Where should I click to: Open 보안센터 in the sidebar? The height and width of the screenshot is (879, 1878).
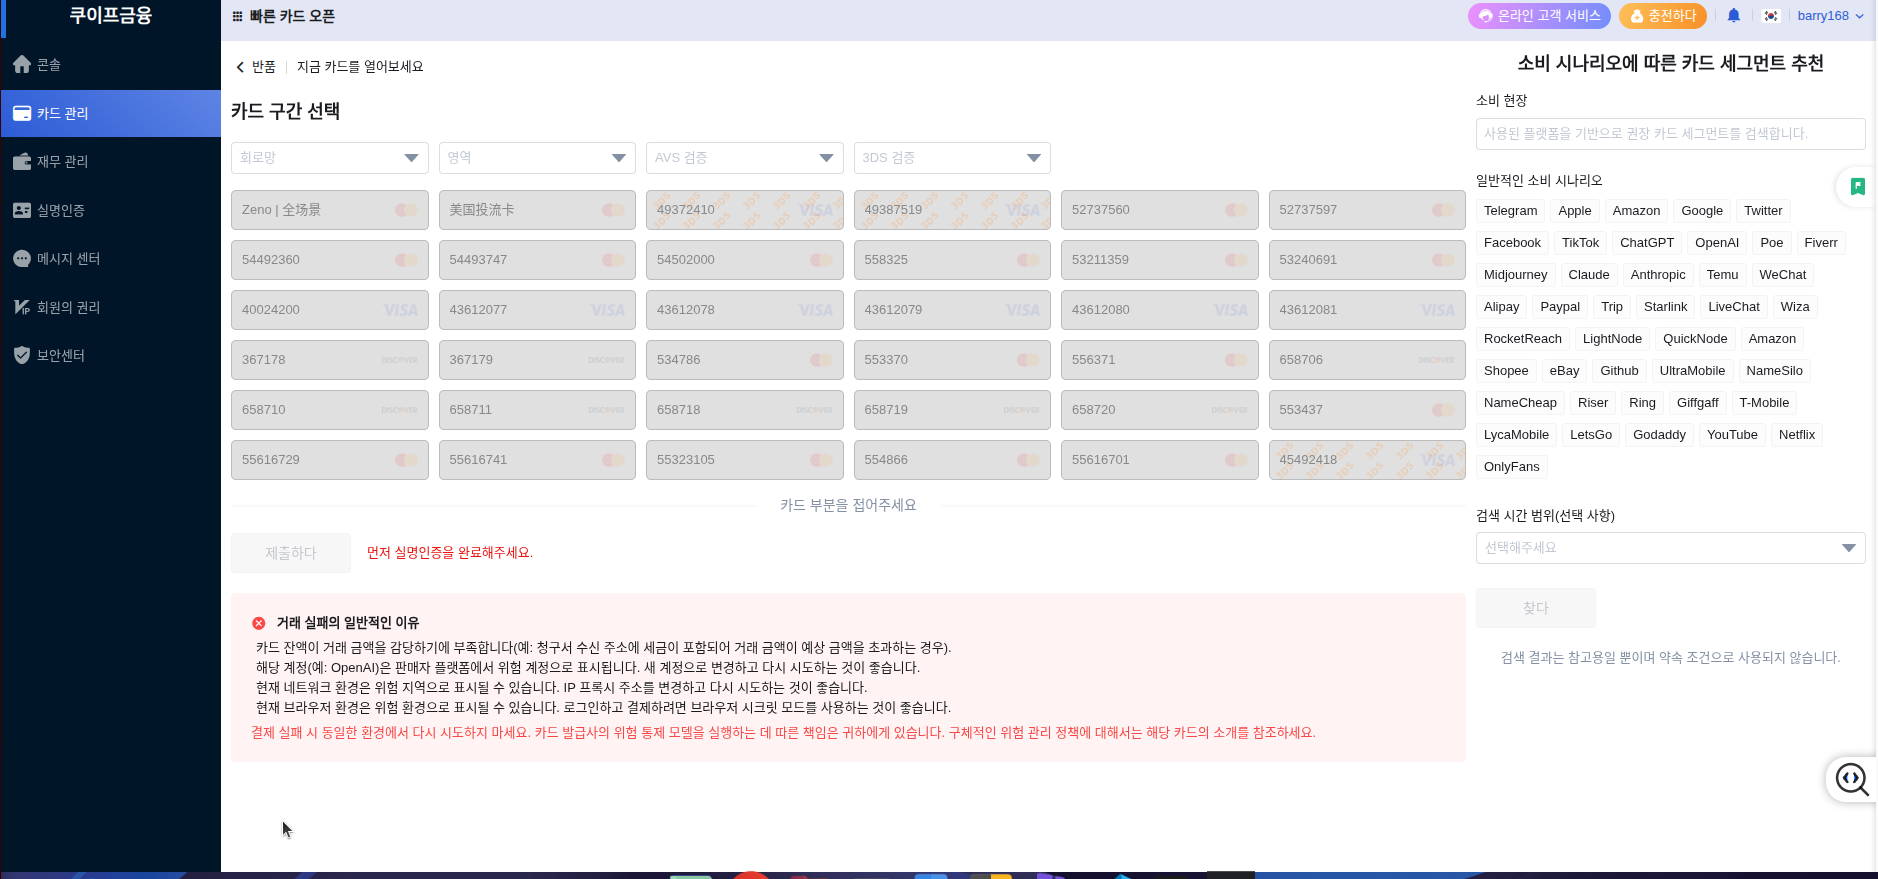pos(110,355)
